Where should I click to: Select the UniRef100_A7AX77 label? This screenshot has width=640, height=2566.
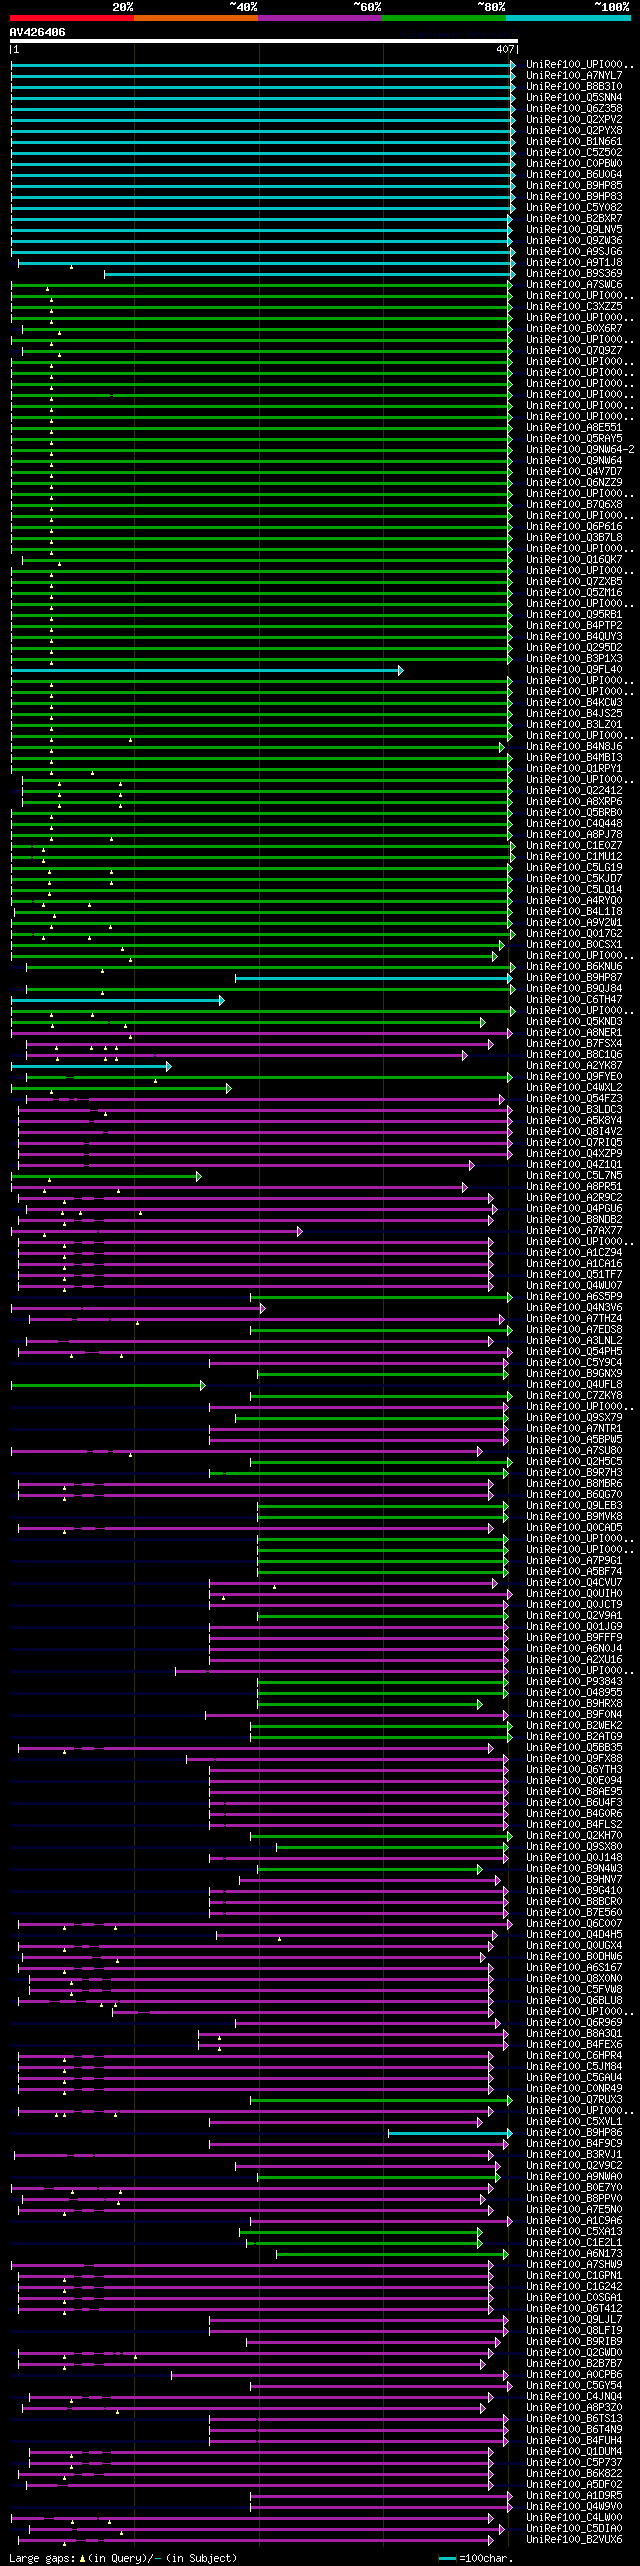(574, 1230)
